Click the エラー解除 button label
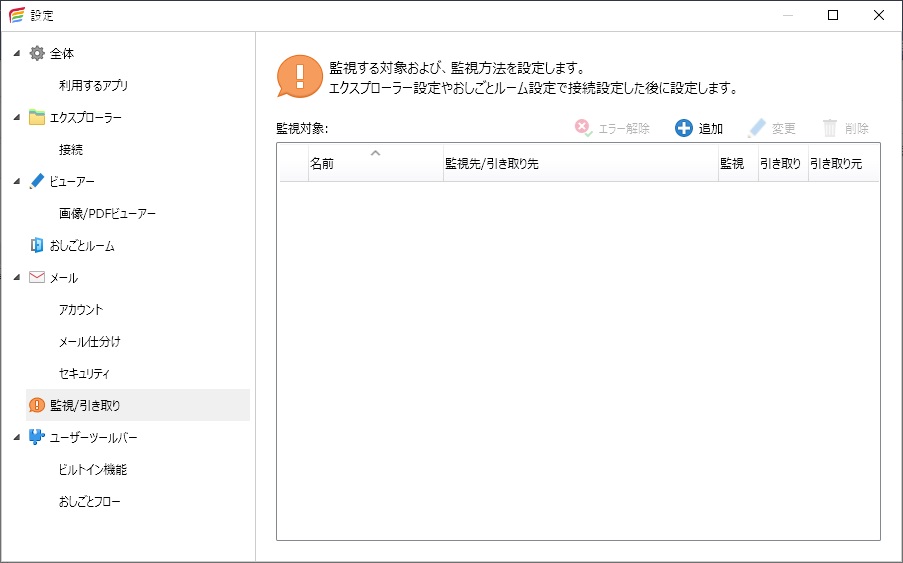The width and height of the screenshot is (903, 563). click(x=624, y=128)
